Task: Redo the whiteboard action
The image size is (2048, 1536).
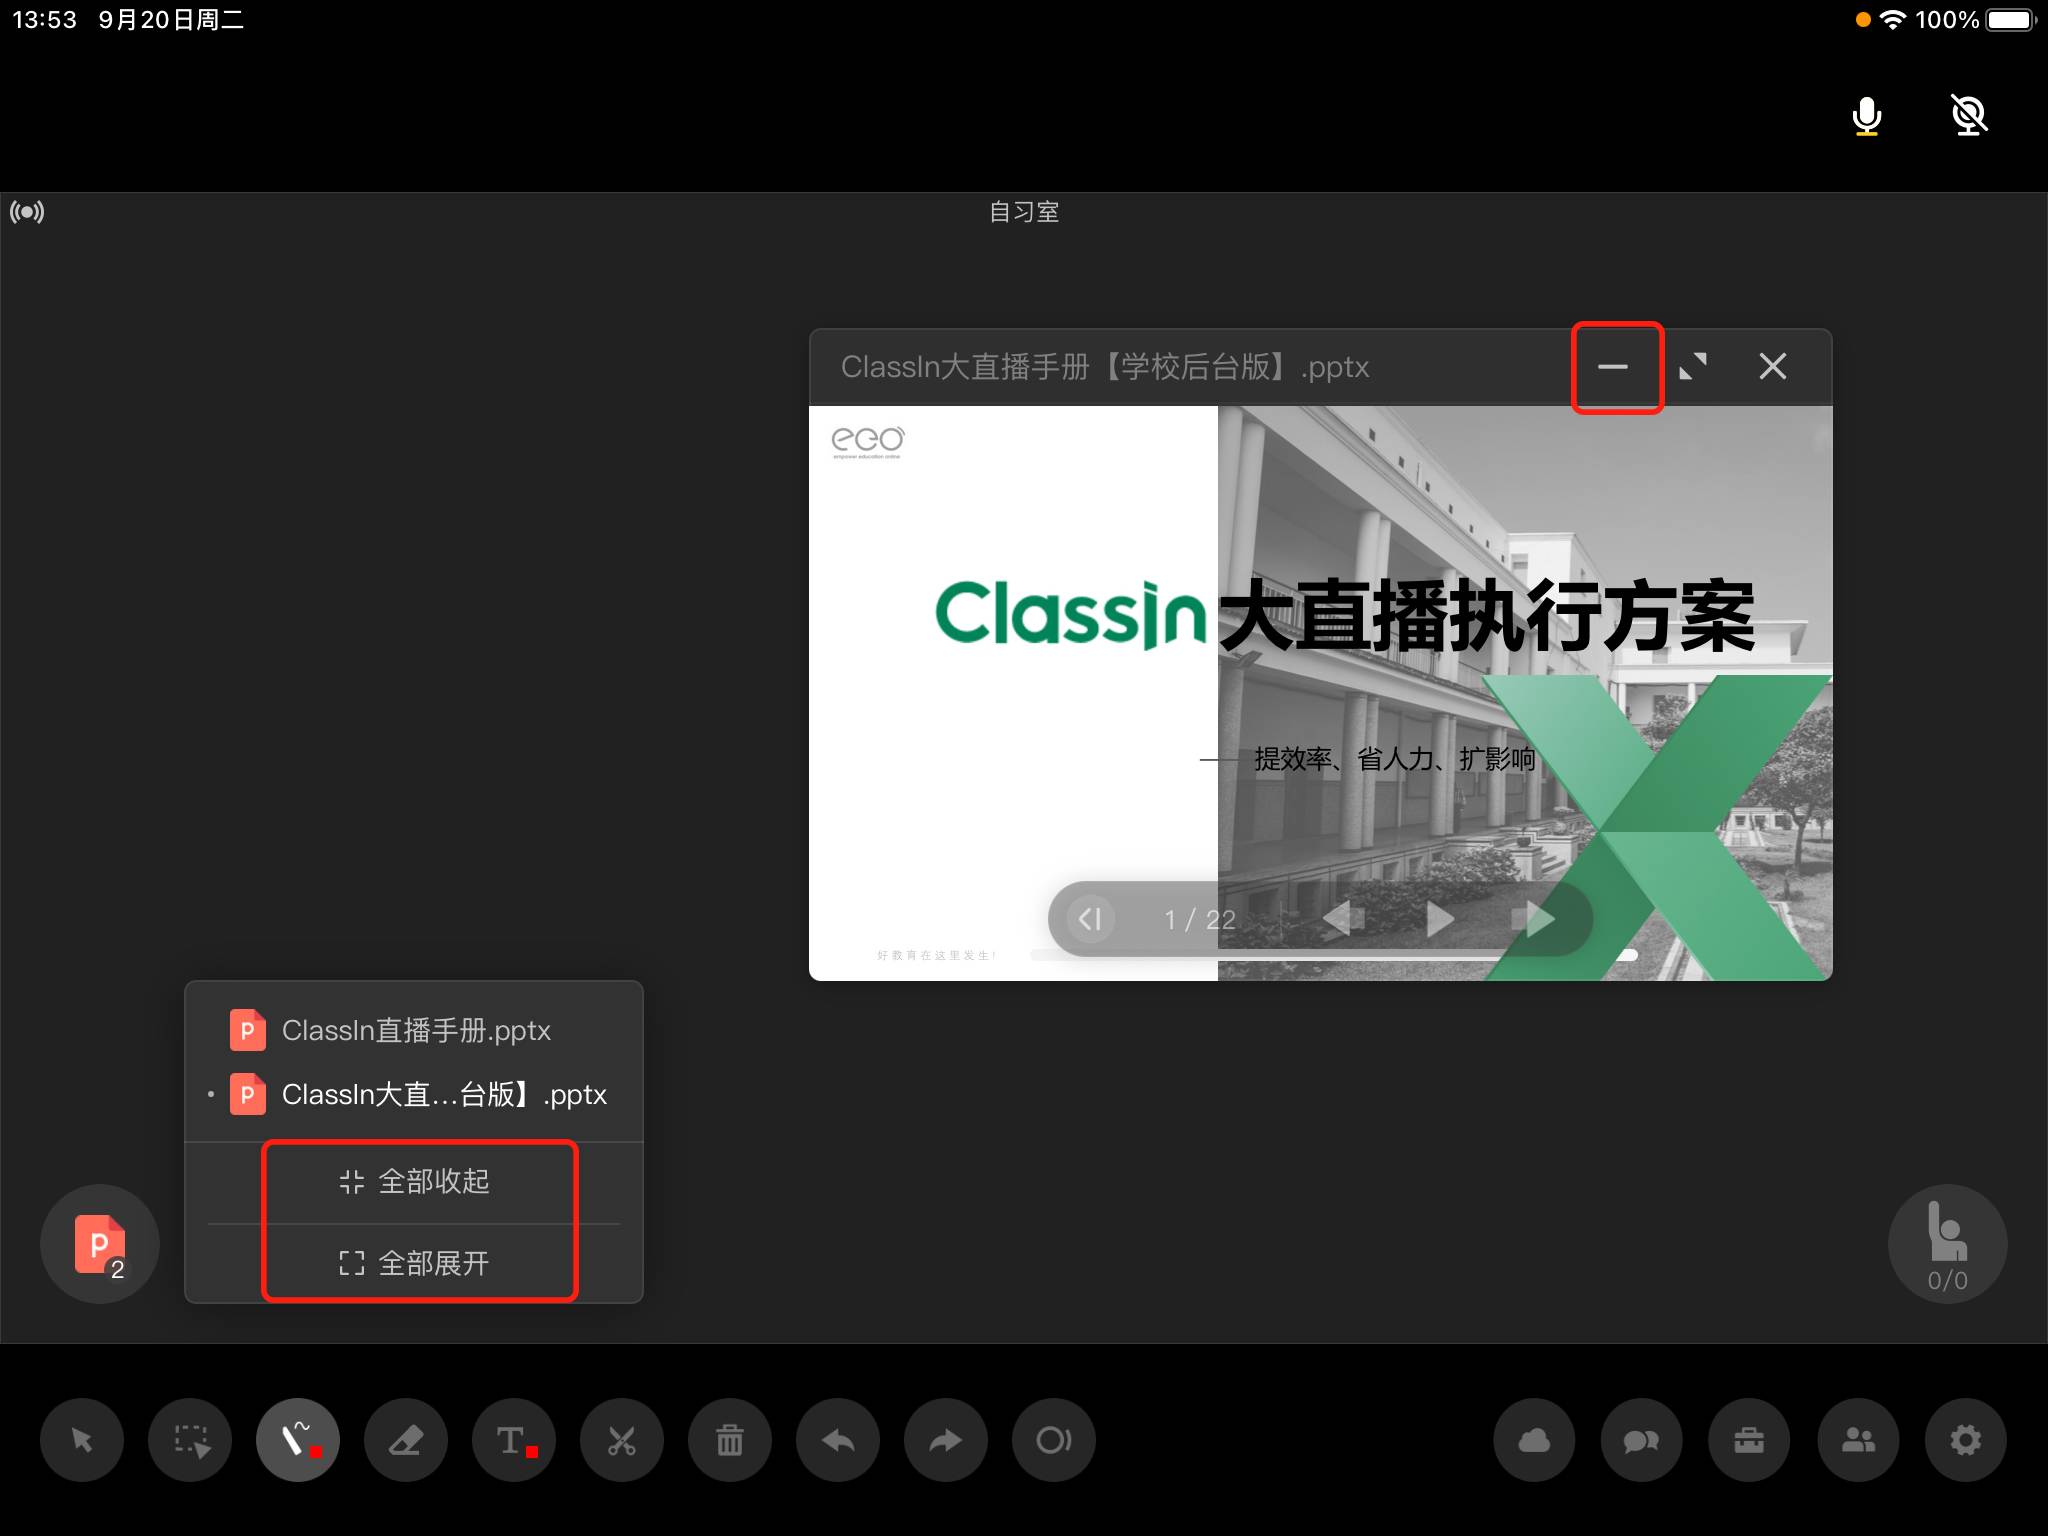Action: click(x=946, y=1440)
